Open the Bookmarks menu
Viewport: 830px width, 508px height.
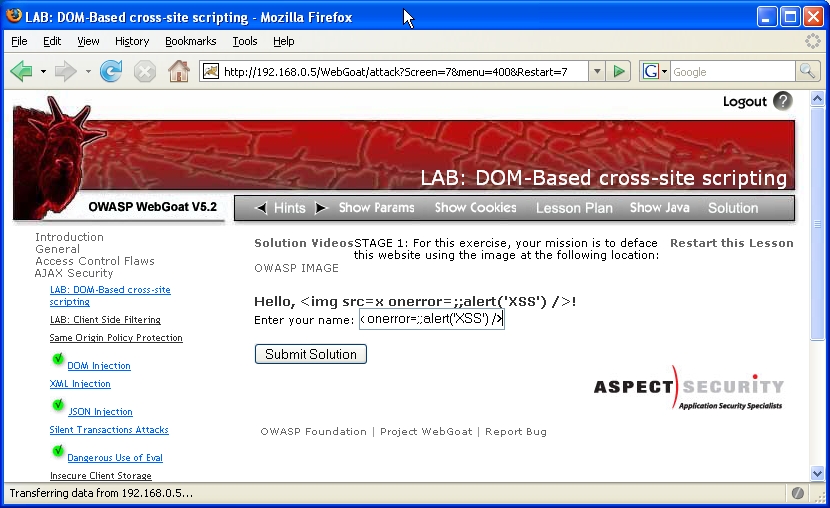(x=190, y=41)
